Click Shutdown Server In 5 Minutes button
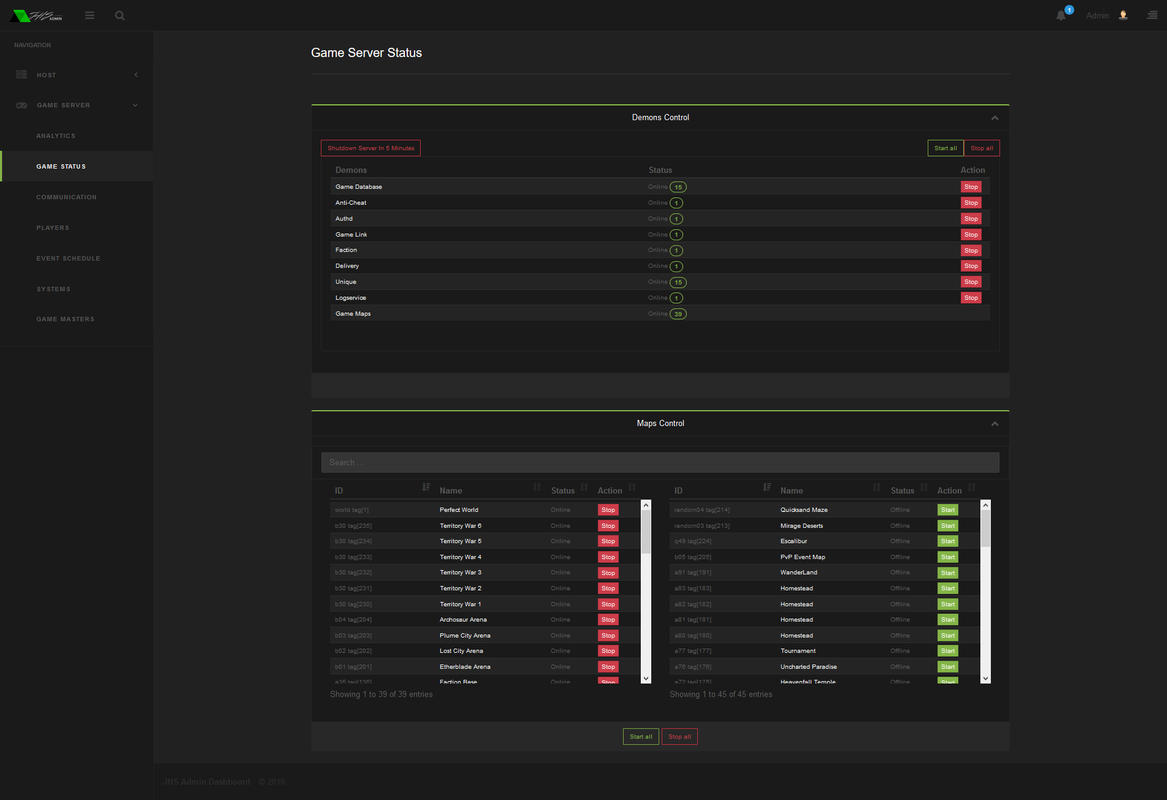1167x800 pixels. pyautogui.click(x=371, y=148)
